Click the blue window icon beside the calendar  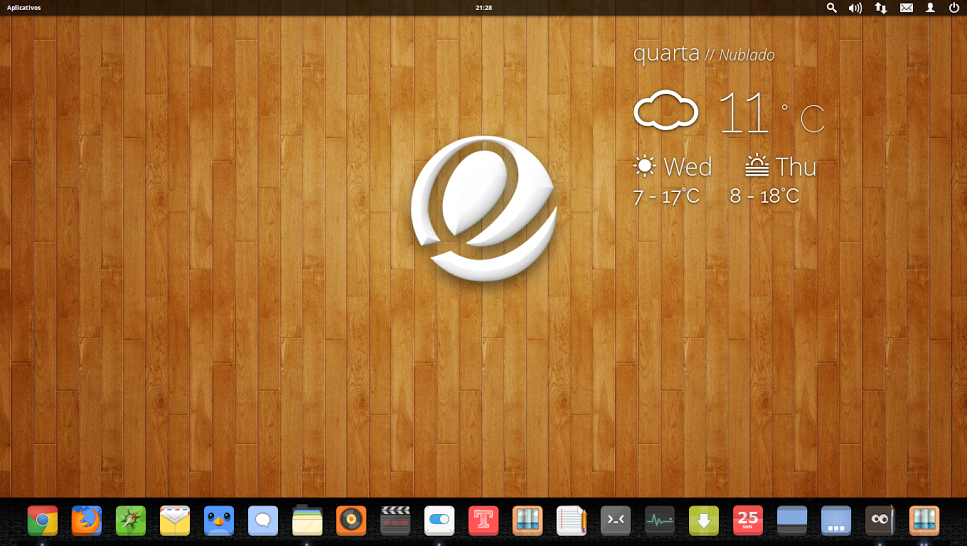pyautogui.click(x=792, y=520)
